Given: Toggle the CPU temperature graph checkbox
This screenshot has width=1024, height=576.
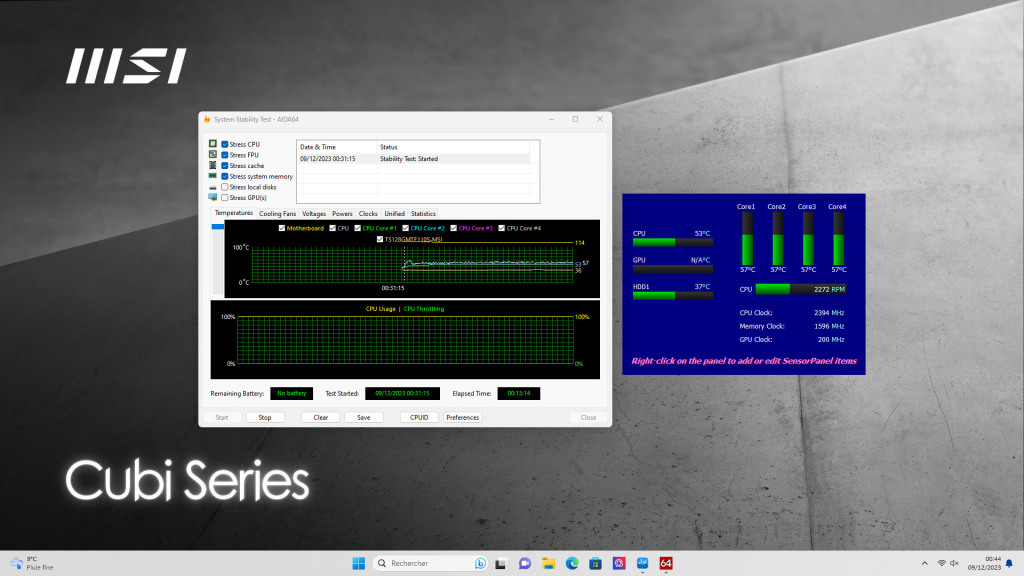Looking at the screenshot, I should pos(332,228).
